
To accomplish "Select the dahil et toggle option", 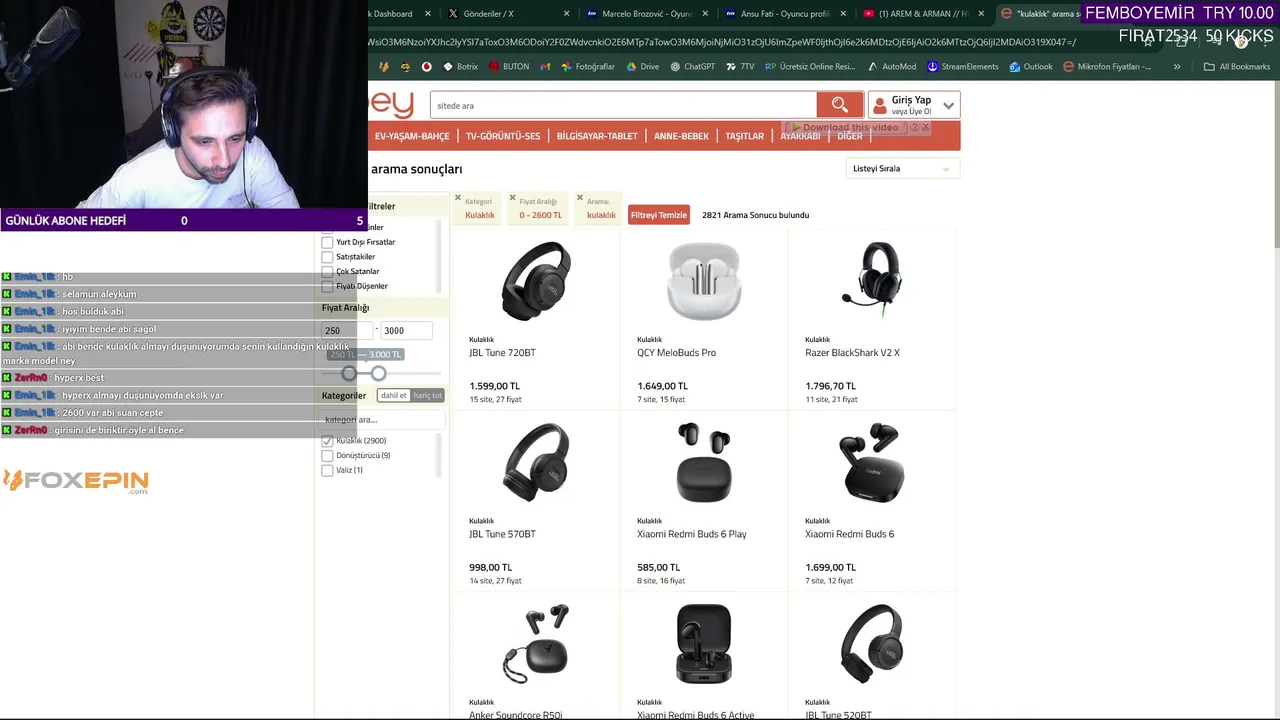I will pos(394,396).
